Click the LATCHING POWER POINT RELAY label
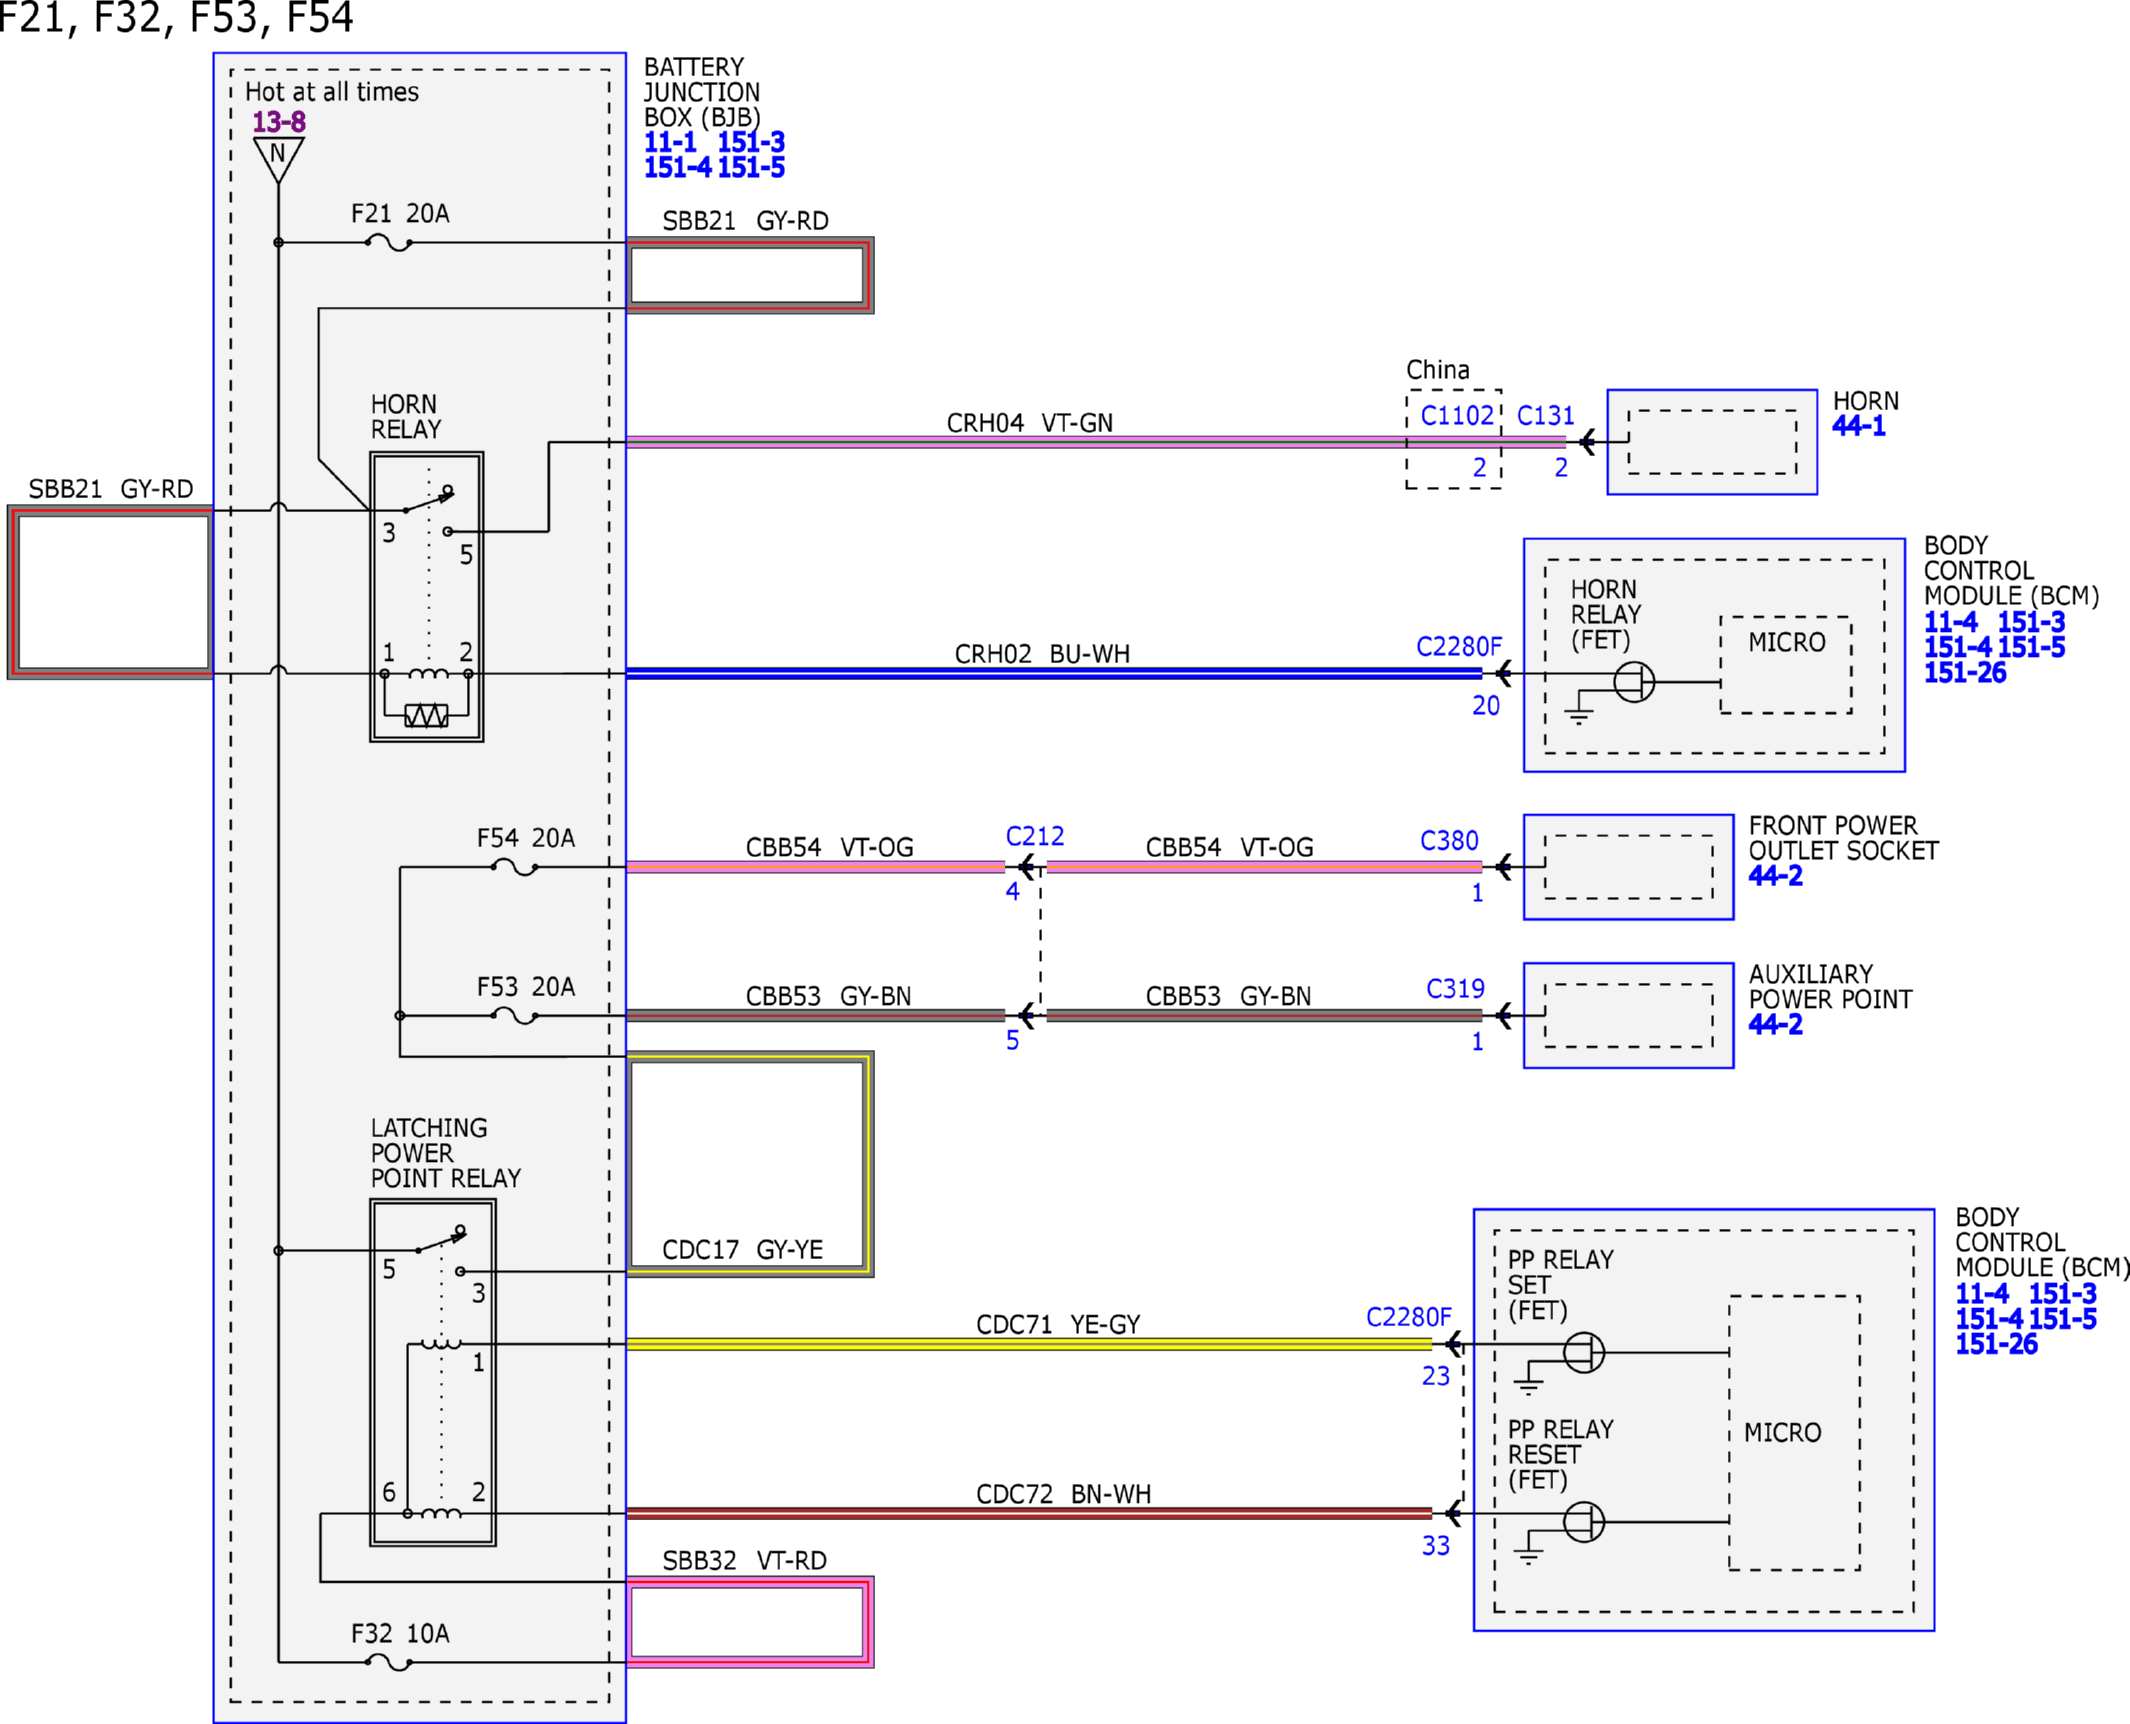2130x1724 pixels. 446,1153
